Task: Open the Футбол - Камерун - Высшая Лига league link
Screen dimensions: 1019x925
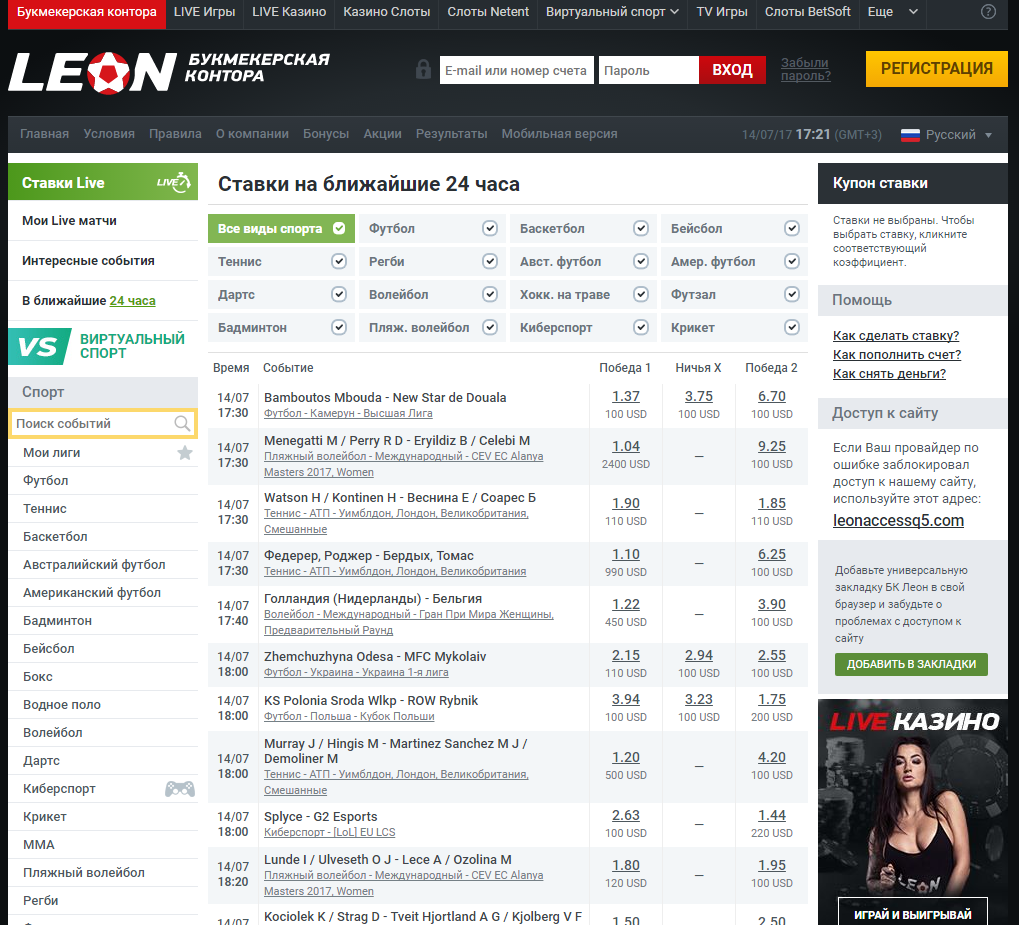Action: [348, 413]
